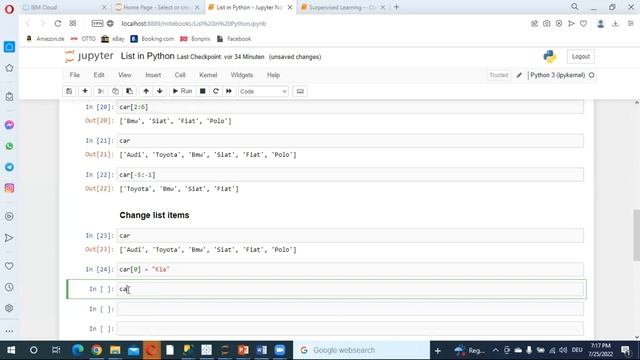This screenshot has height=360, width=640.
Task: Open the Kernel menu
Action: pyautogui.click(x=208, y=75)
